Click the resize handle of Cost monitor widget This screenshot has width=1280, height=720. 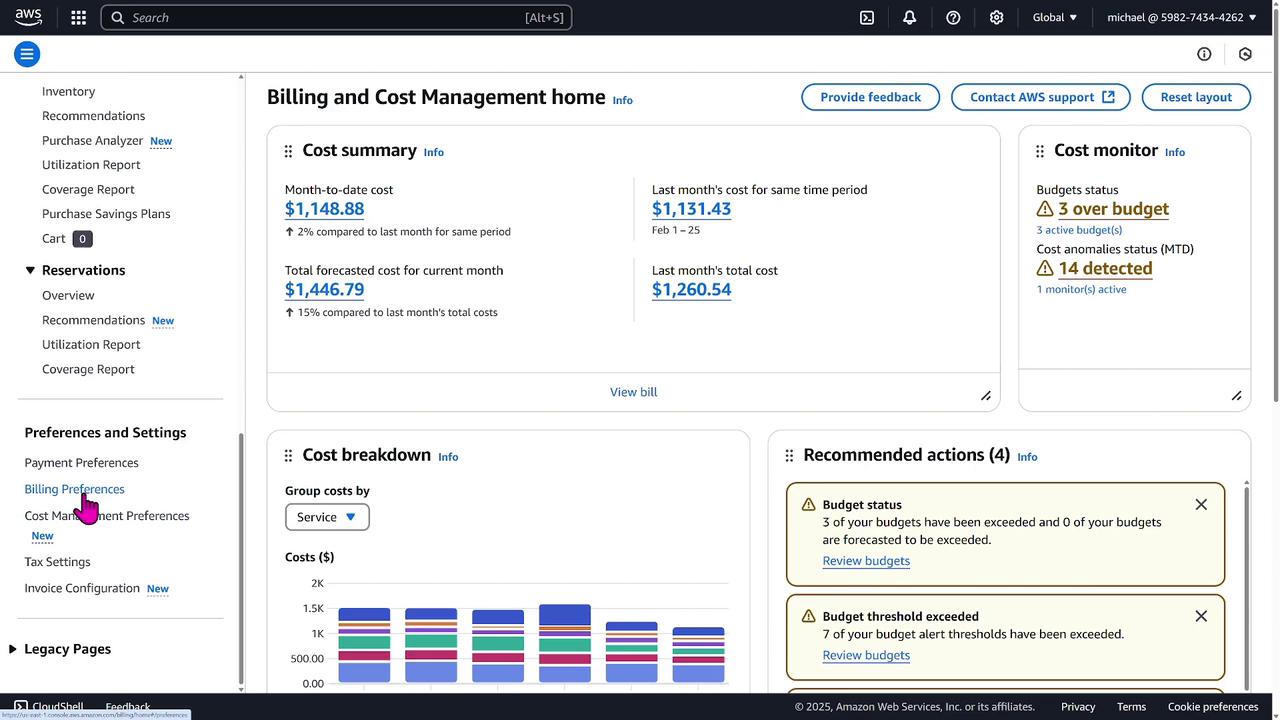pos(1236,396)
